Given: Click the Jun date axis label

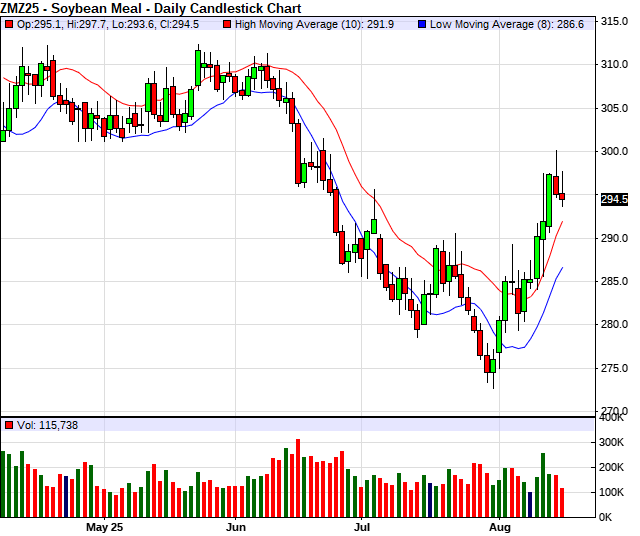Looking at the screenshot, I should pos(236,526).
